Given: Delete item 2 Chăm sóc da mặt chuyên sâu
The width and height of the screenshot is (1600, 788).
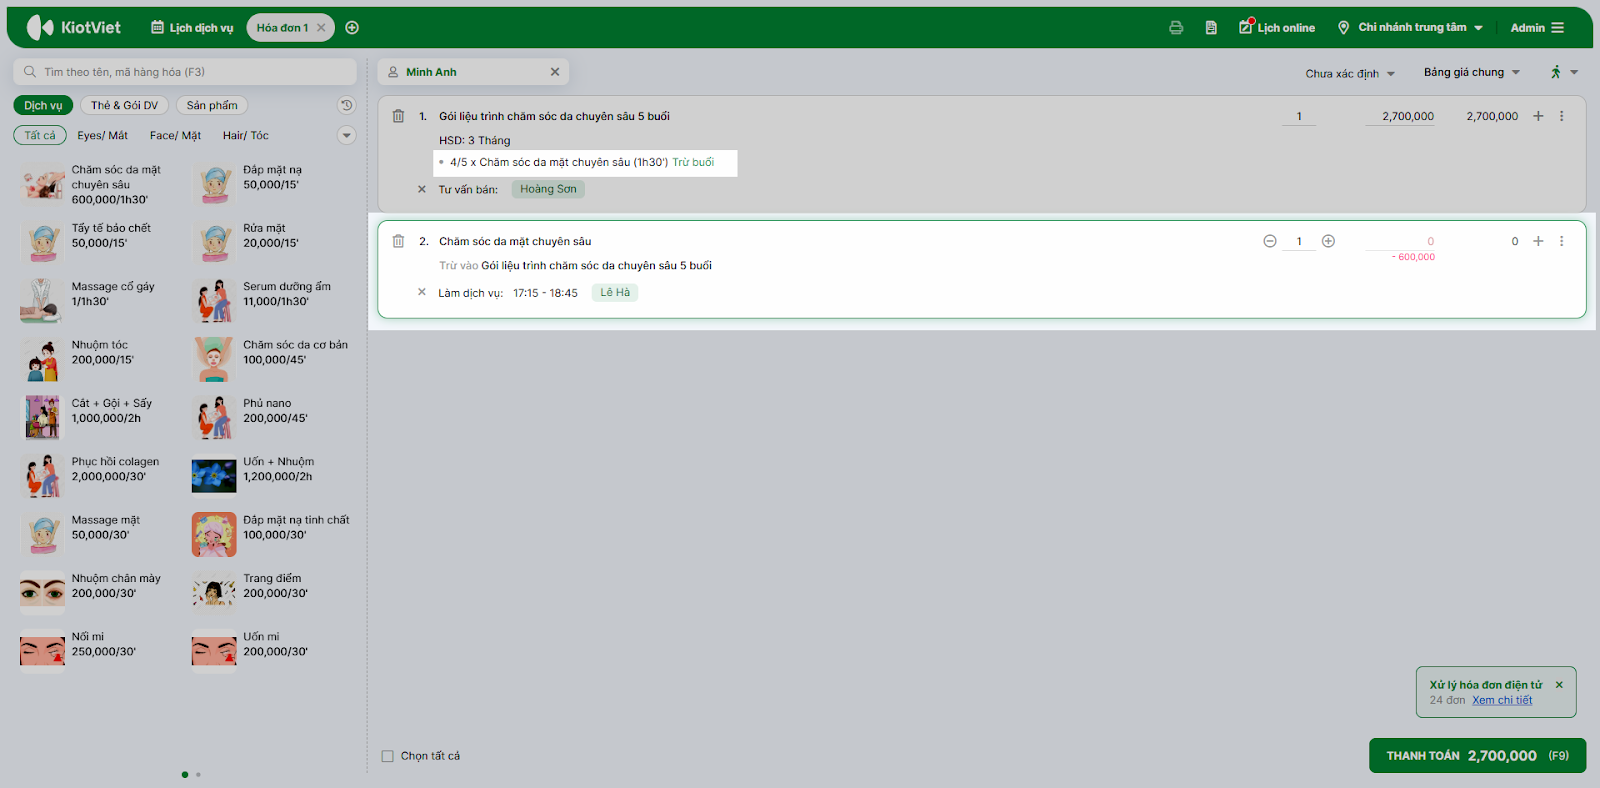Looking at the screenshot, I should [398, 241].
